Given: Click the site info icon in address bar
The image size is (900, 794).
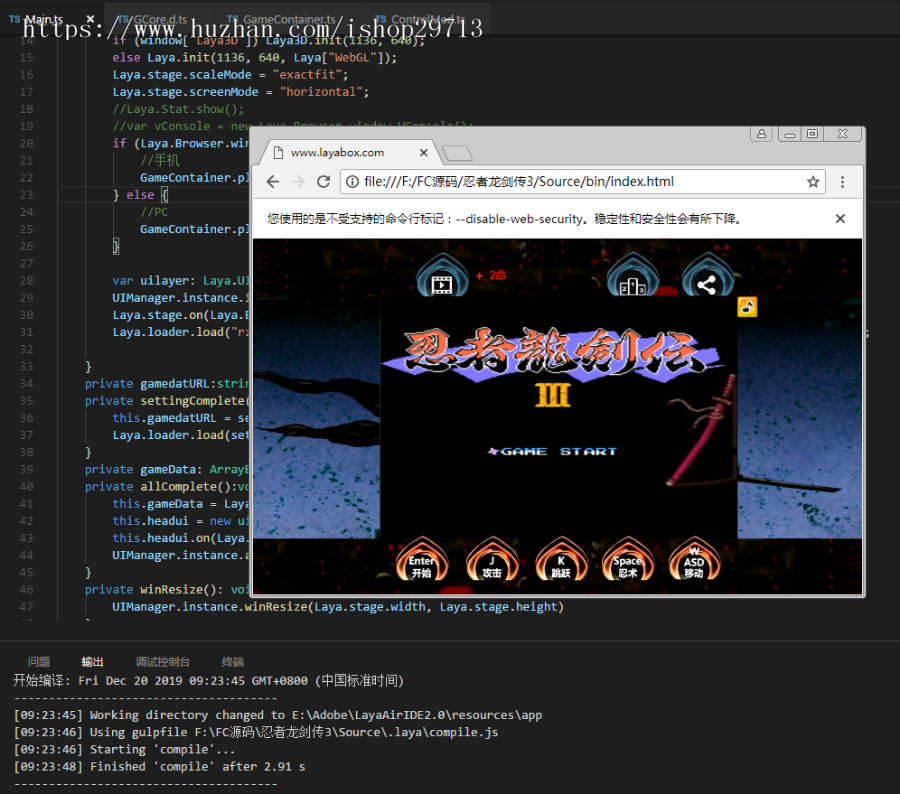Looking at the screenshot, I should pos(352,181).
